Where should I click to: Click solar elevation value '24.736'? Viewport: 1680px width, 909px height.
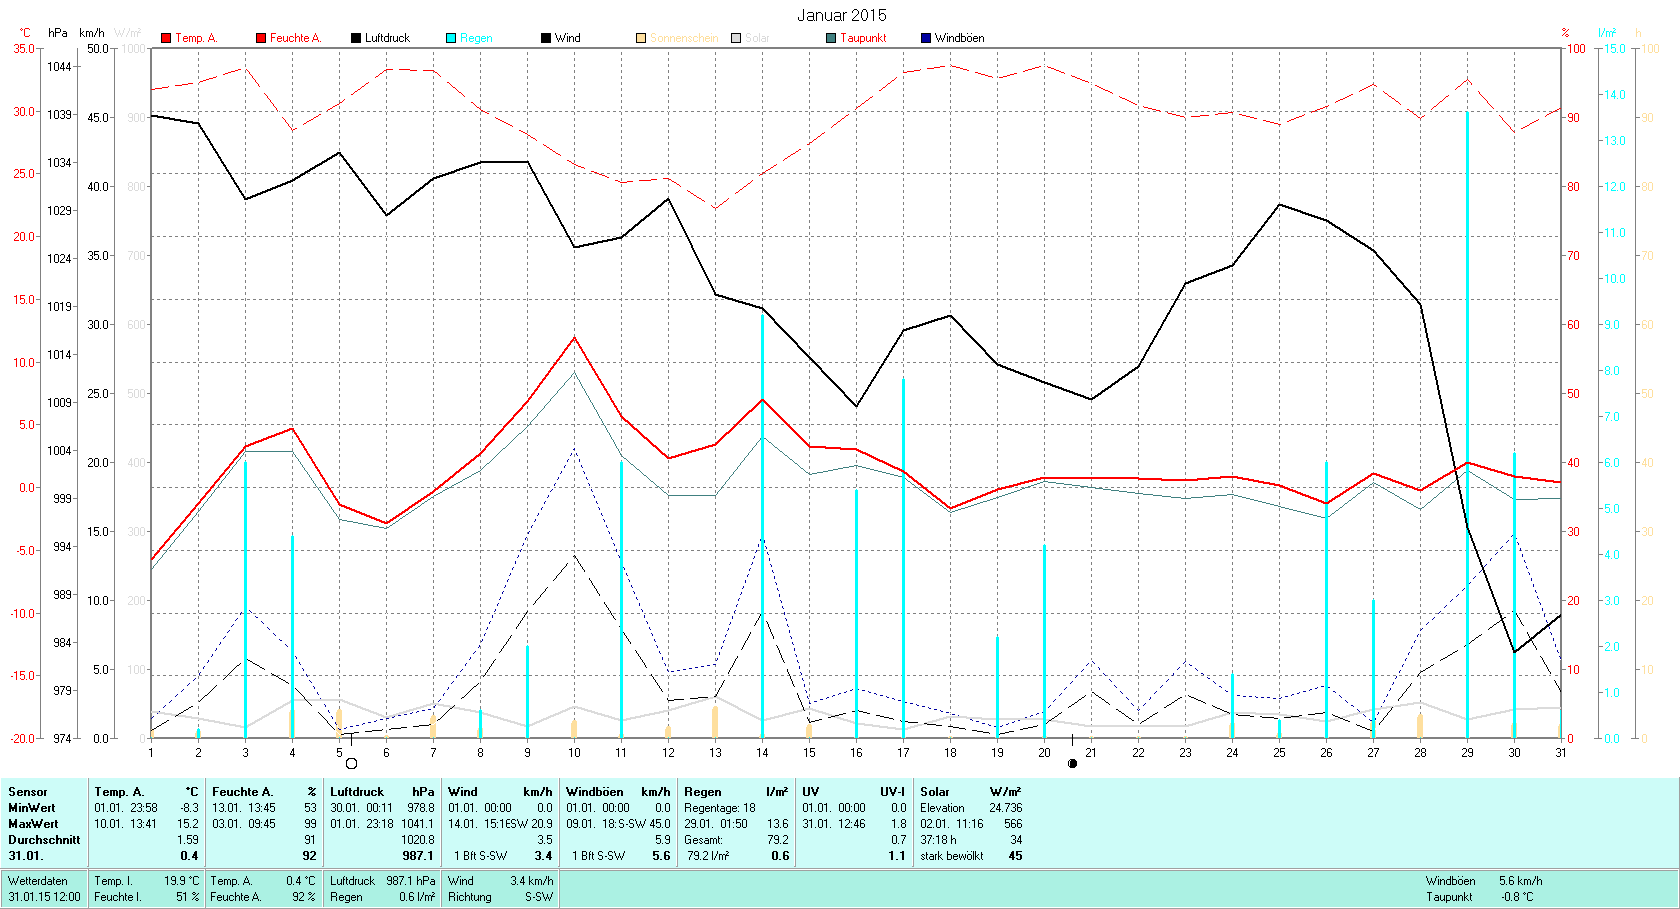tap(1006, 808)
